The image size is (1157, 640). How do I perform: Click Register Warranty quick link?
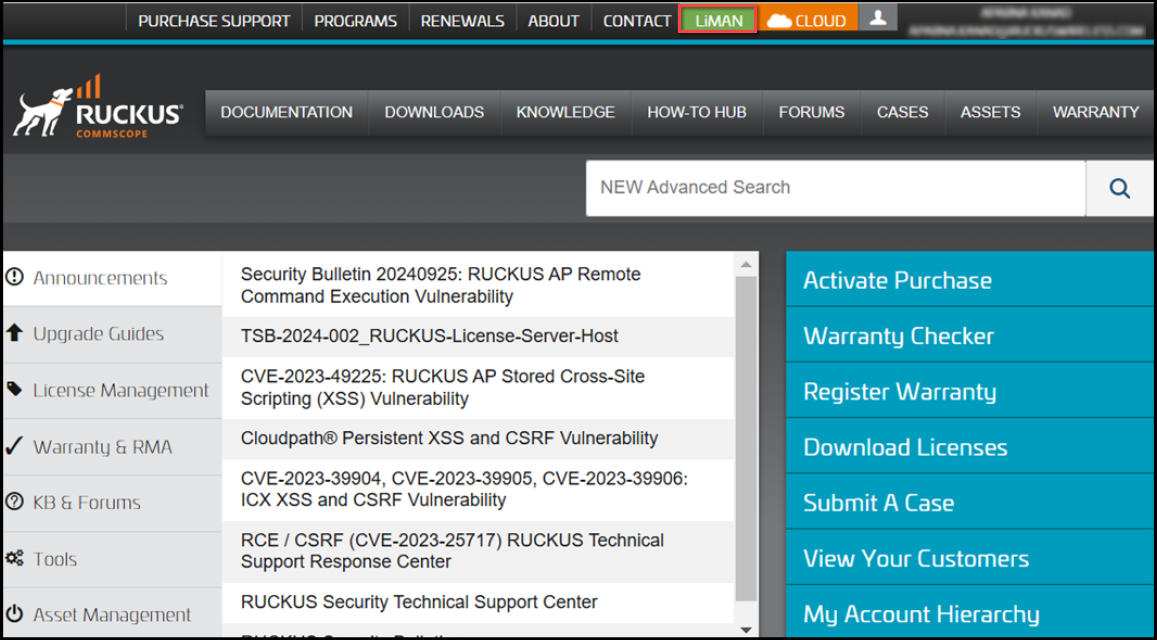(970, 391)
